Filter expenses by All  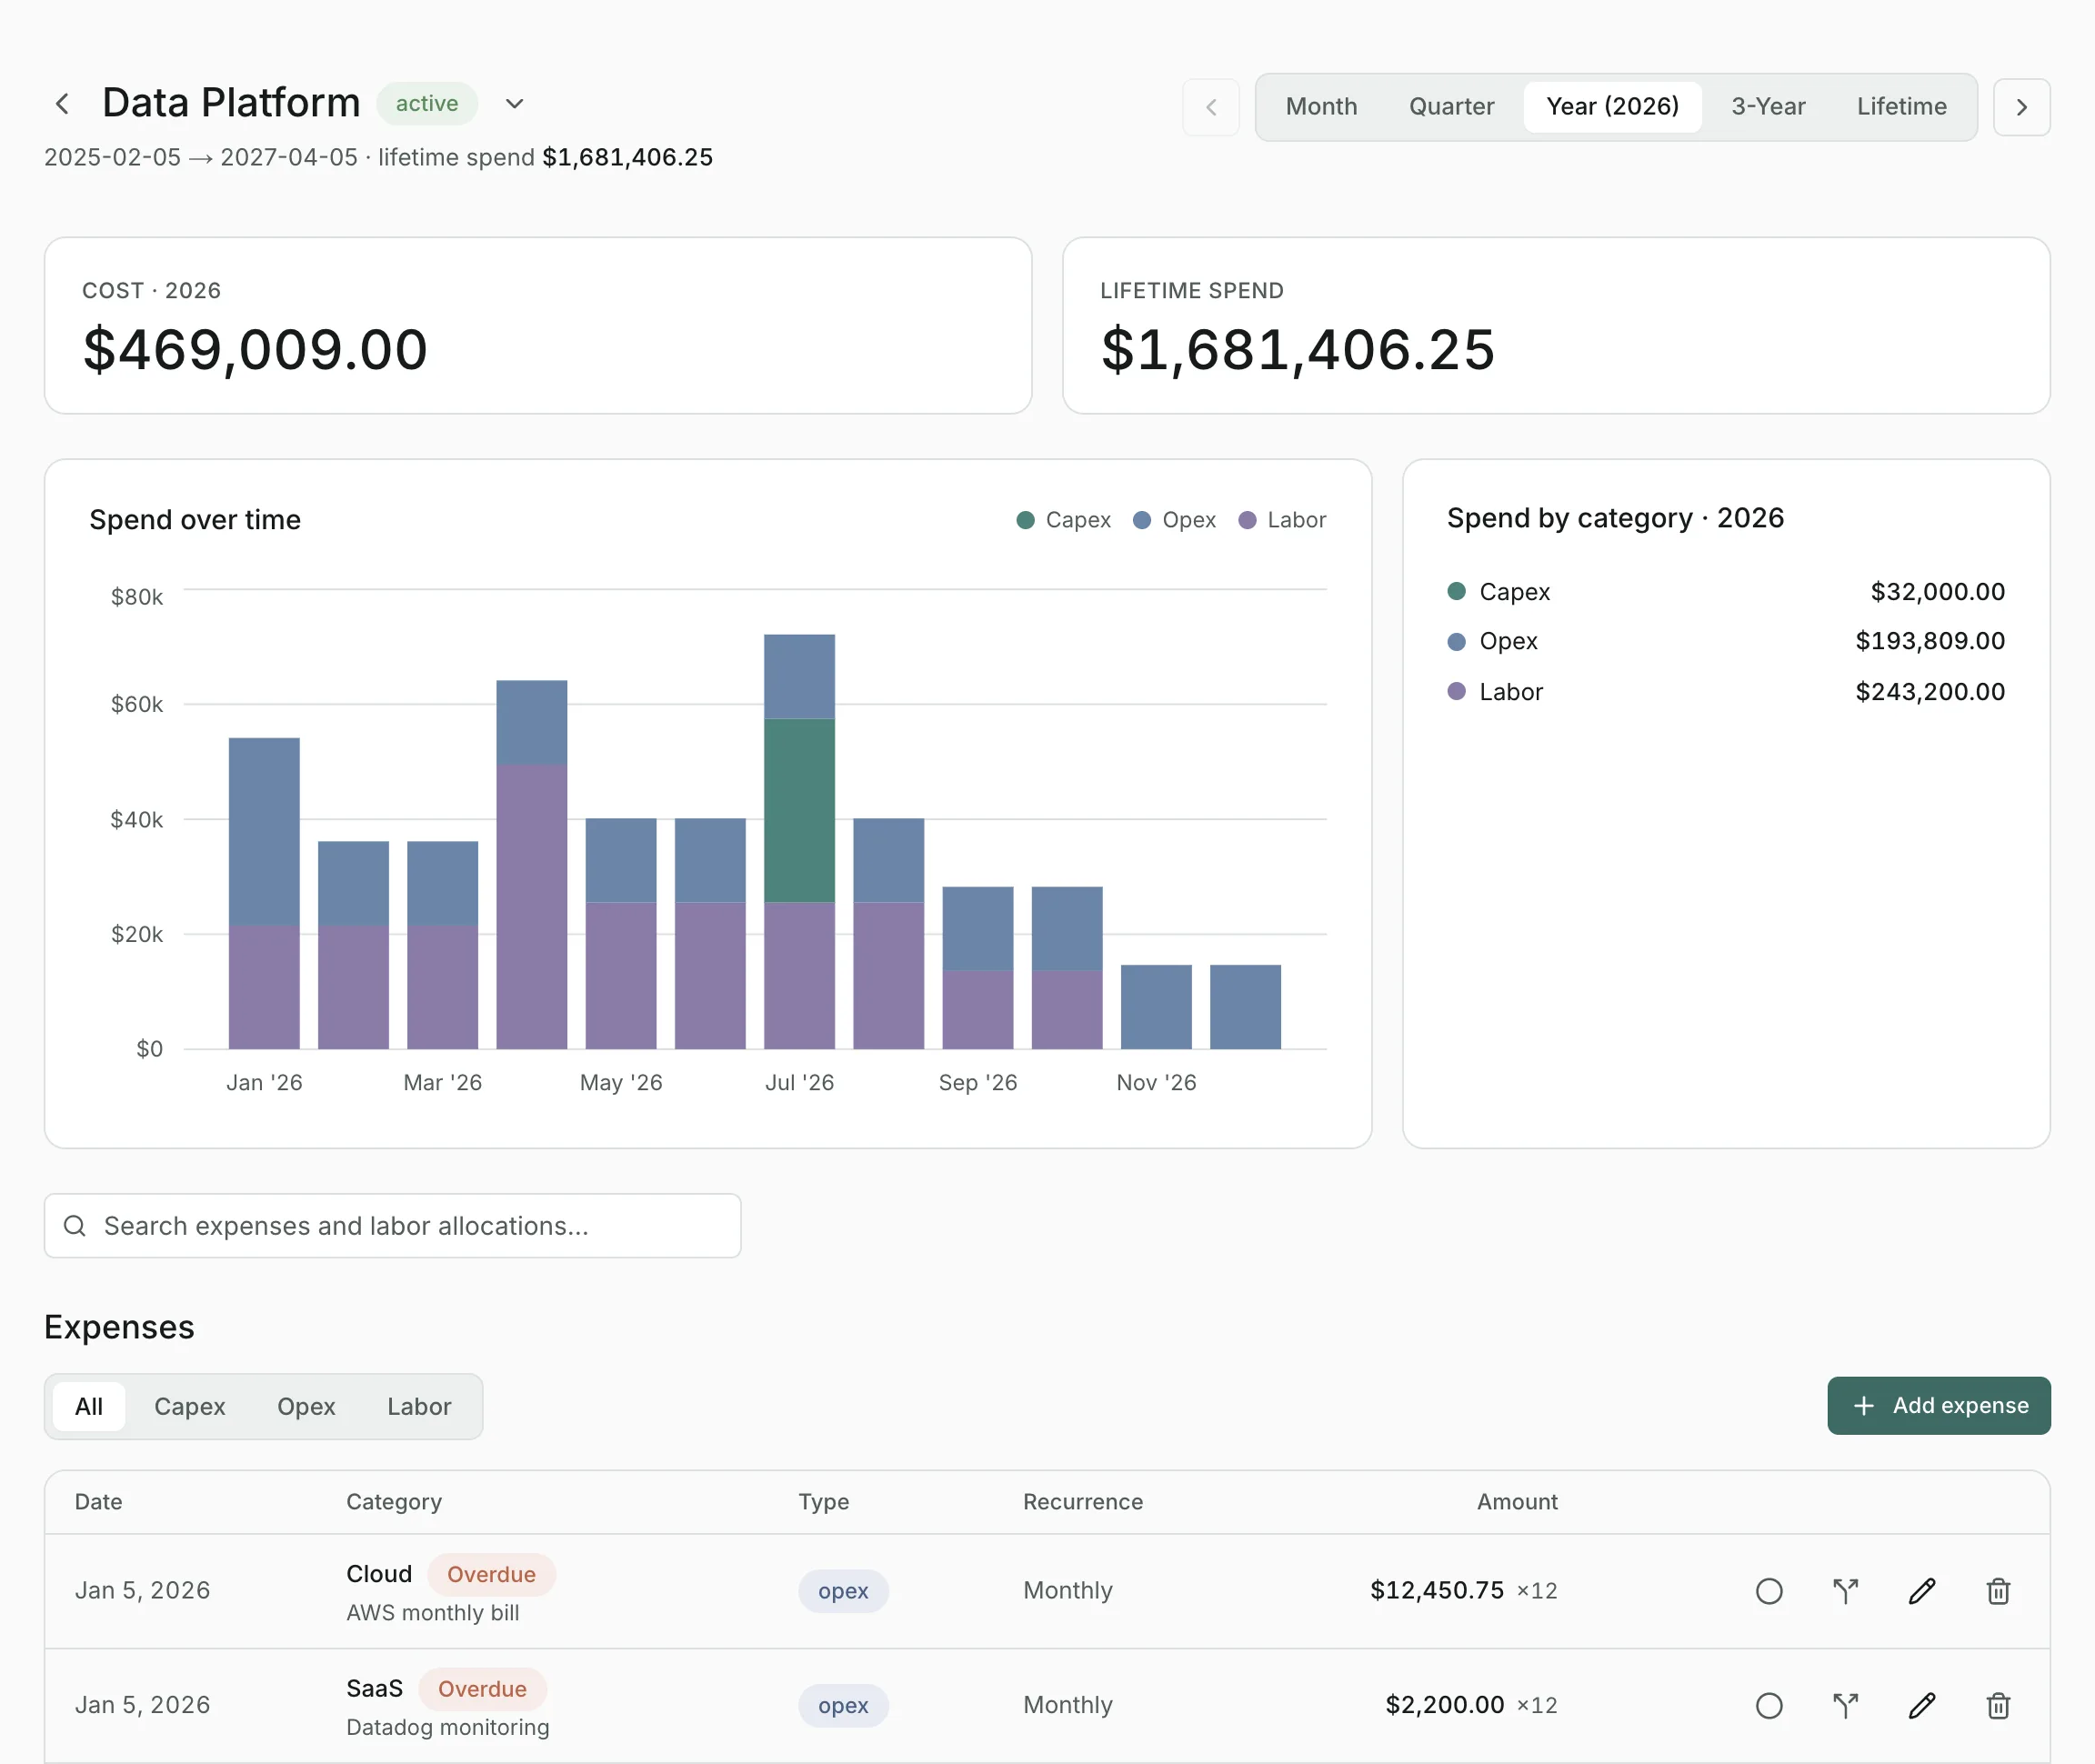click(x=89, y=1407)
